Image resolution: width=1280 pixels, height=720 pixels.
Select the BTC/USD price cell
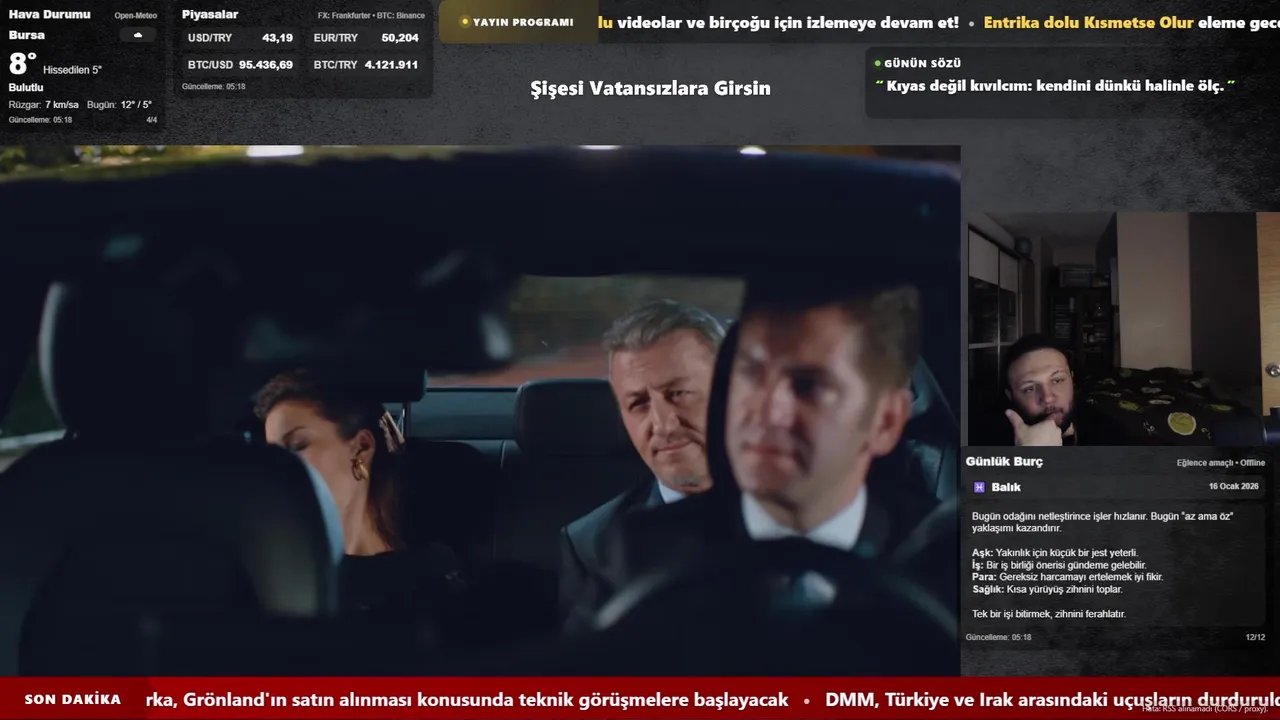[x=240, y=64]
